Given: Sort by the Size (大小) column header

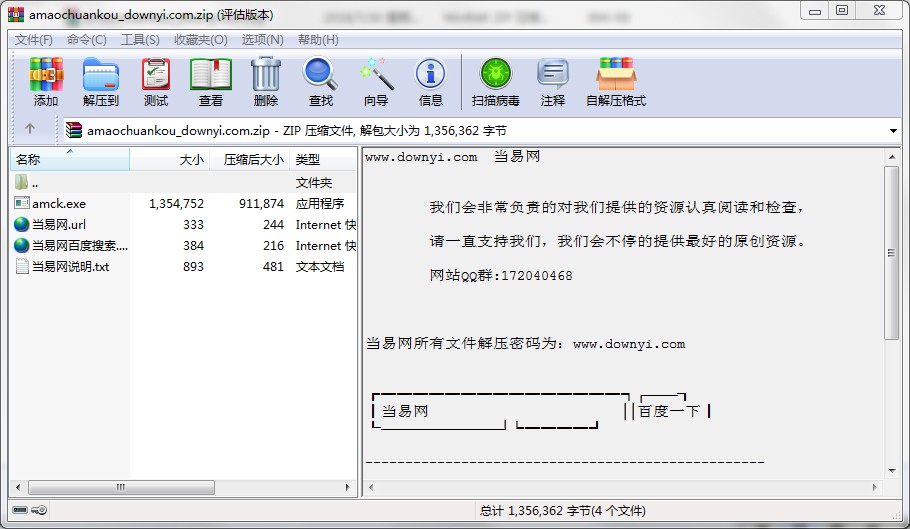Looking at the screenshot, I should pyautogui.click(x=169, y=159).
